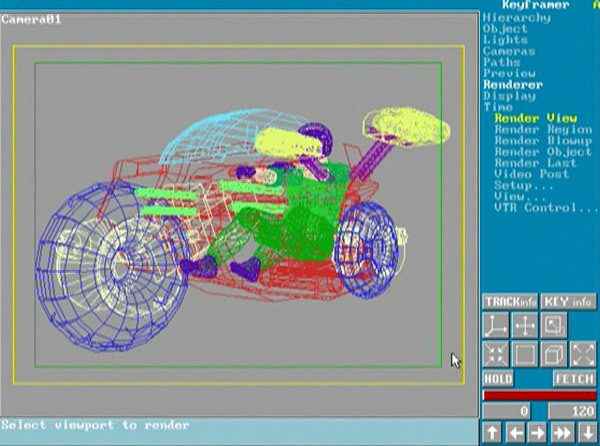Click the outward-pointing arrows icon

pos(583,354)
